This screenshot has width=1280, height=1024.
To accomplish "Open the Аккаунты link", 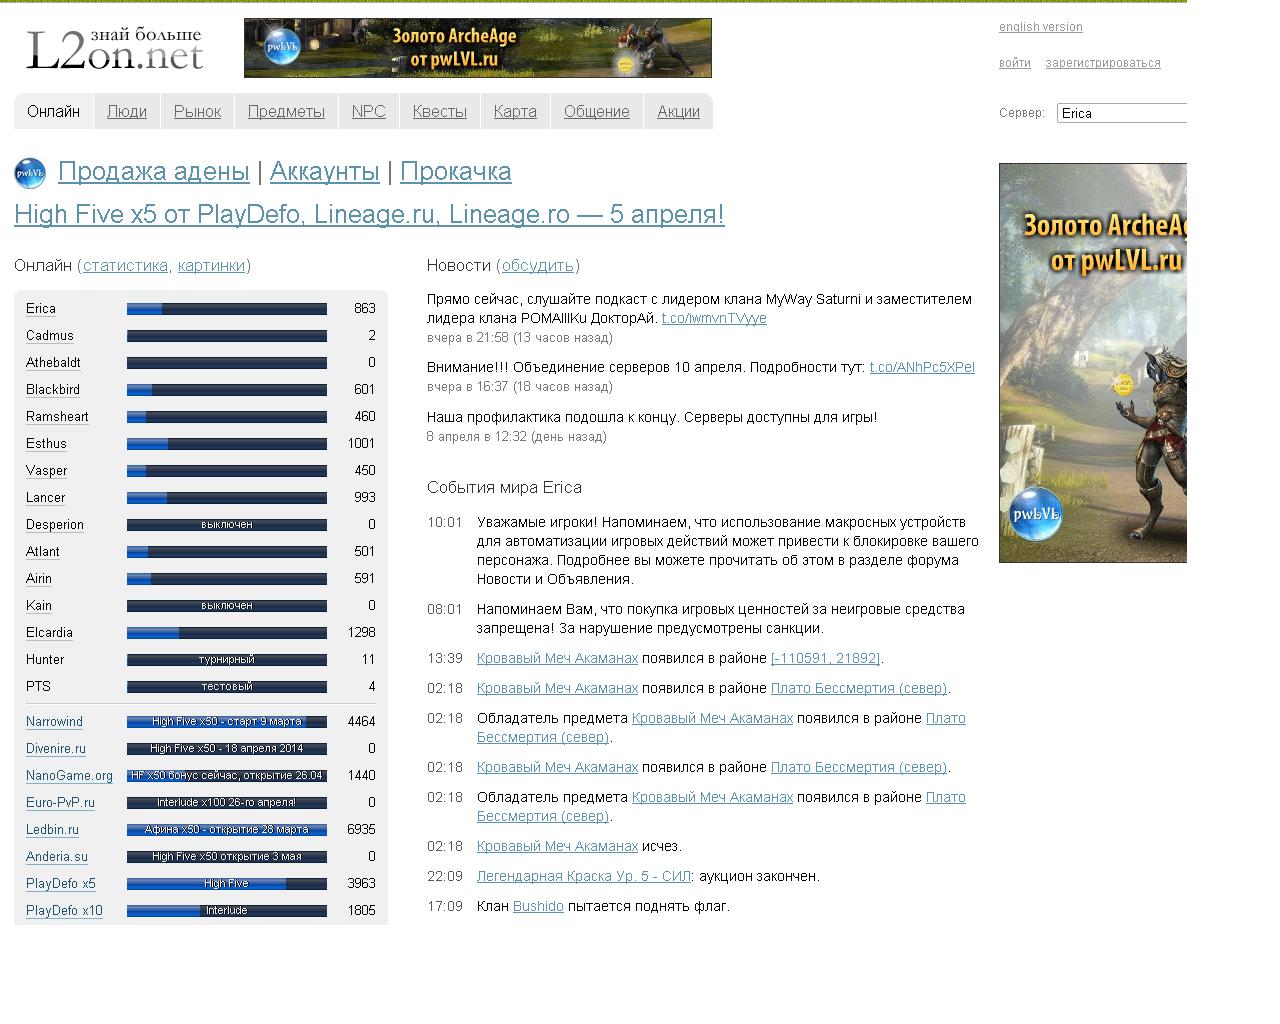I will coord(325,172).
